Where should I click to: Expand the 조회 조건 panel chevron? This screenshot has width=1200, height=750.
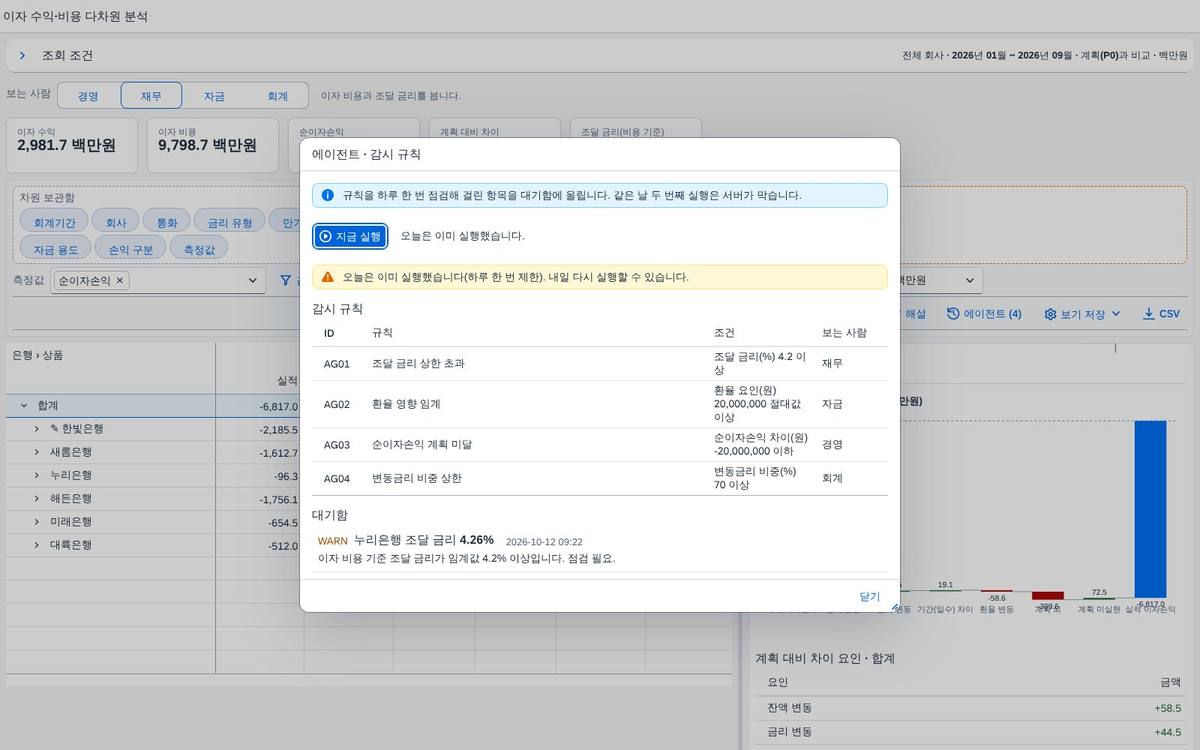coord(22,56)
